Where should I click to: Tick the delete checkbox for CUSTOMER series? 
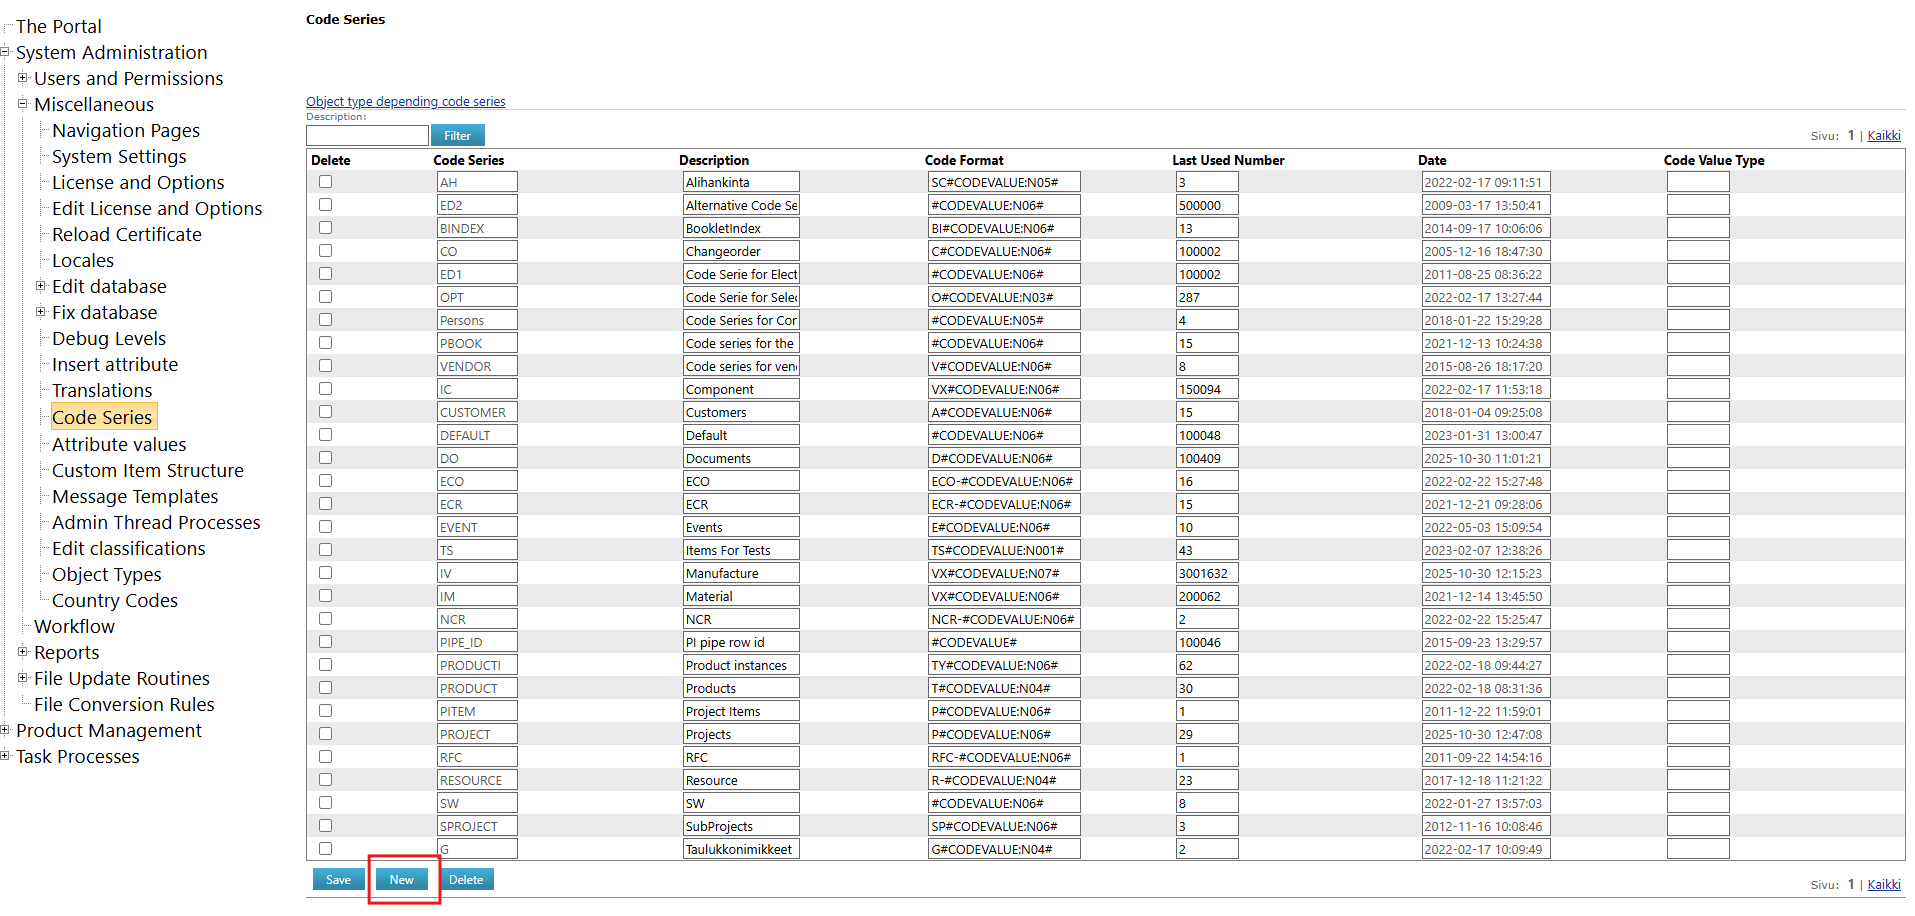325,412
